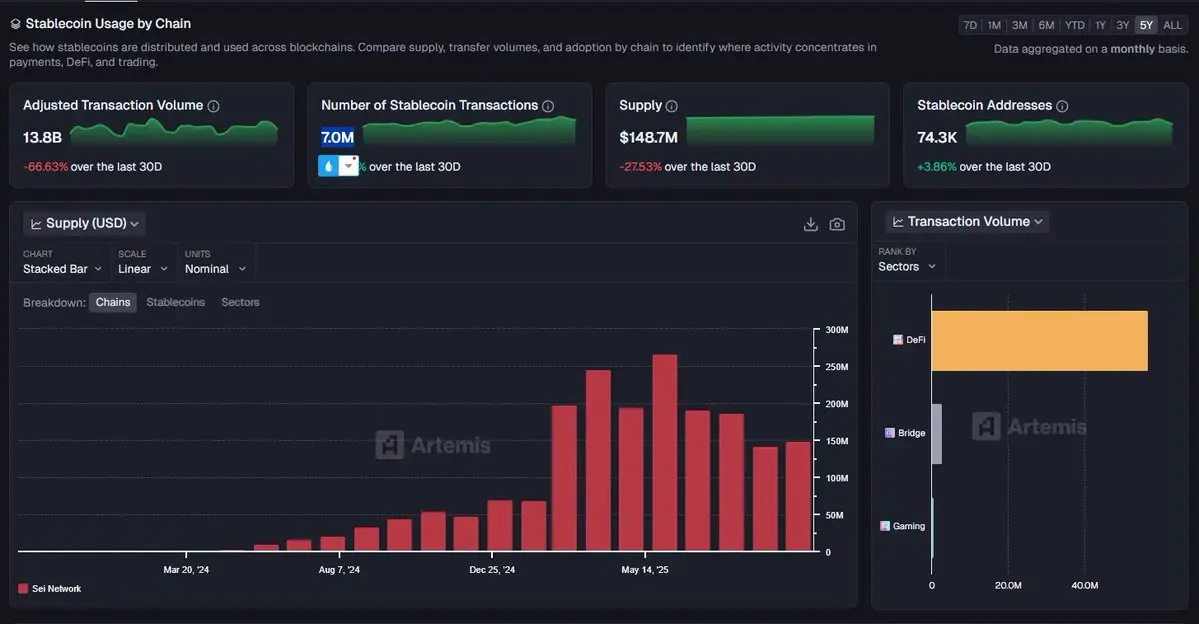This screenshot has width=1199, height=624.
Task: Click the DeFi sector icon in ranking
Action: [x=898, y=340]
